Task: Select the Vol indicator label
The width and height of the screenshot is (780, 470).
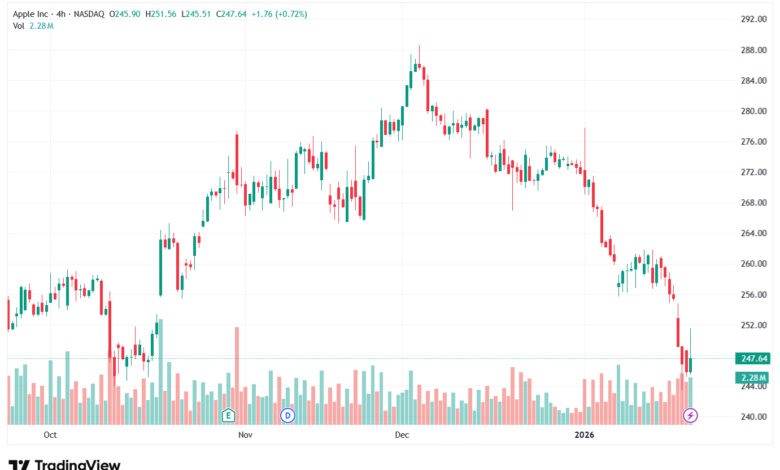Action: [18, 26]
